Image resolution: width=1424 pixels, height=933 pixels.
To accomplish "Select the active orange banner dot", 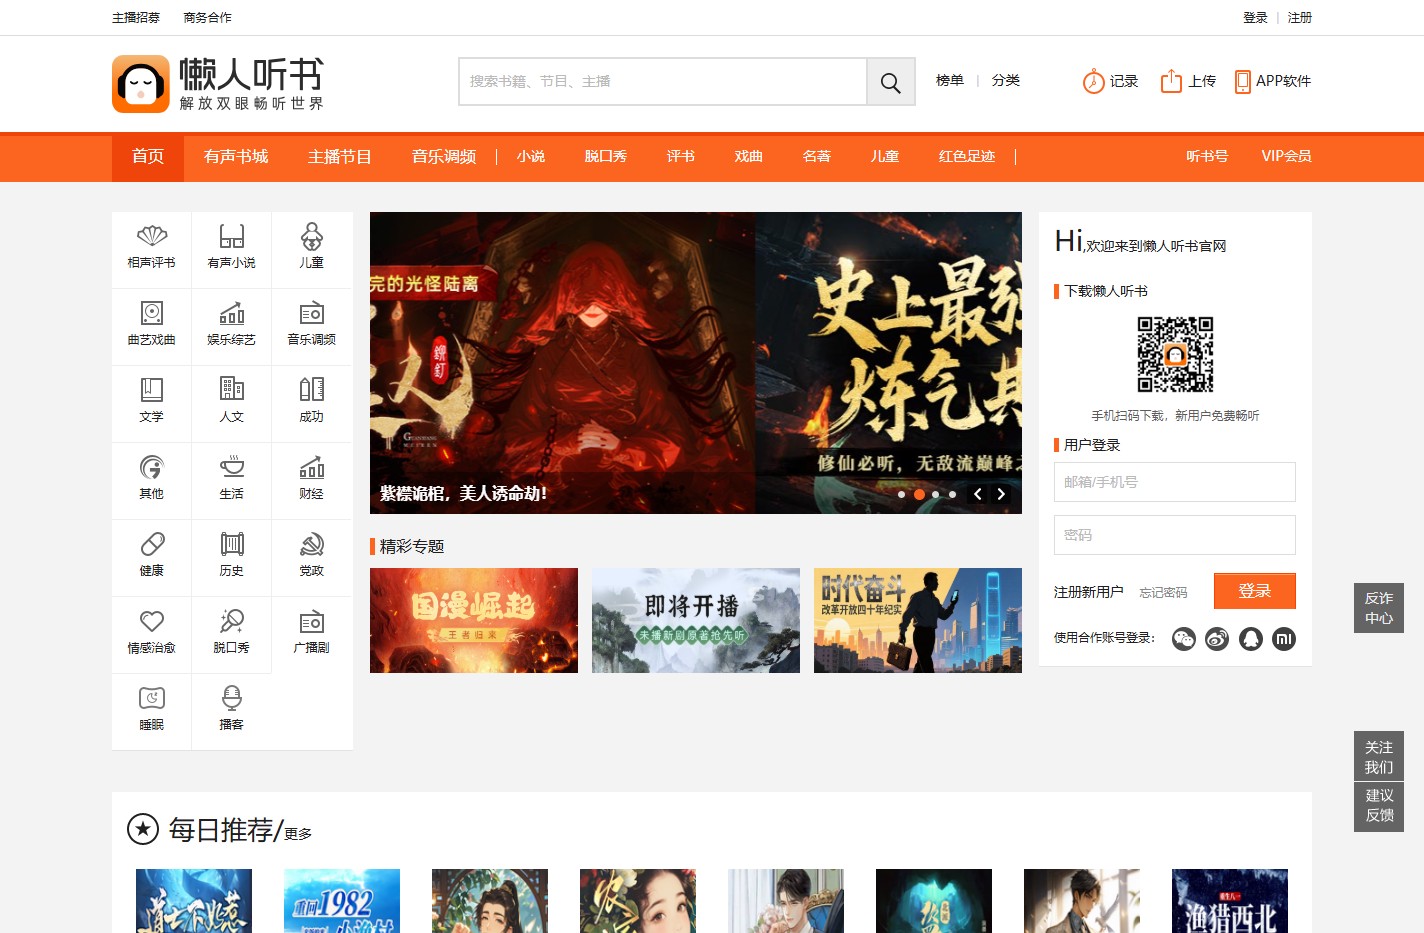I will 919,495.
